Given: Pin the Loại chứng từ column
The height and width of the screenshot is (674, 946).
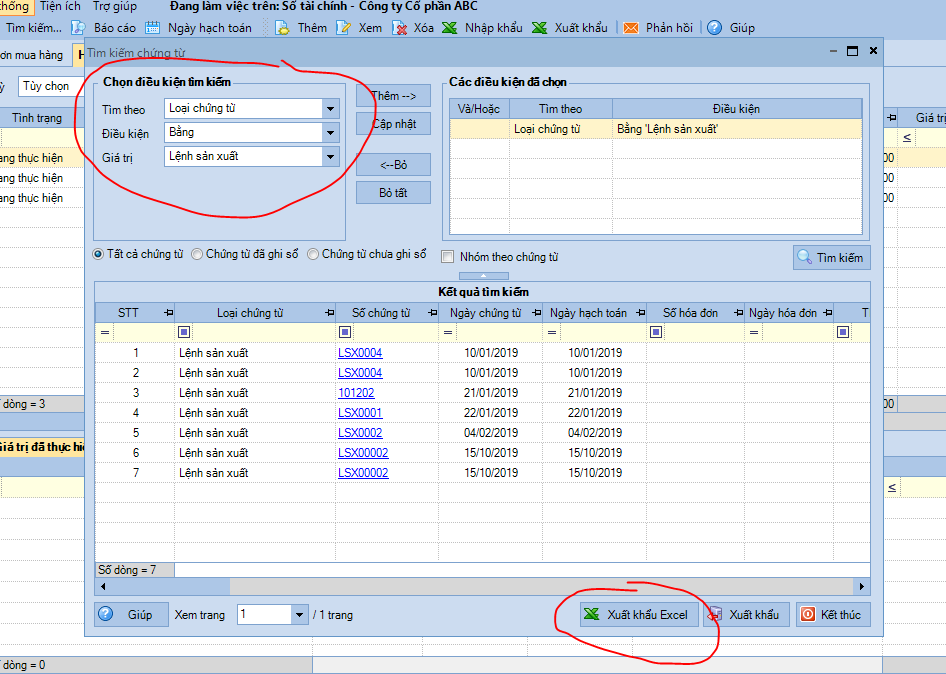Looking at the screenshot, I should (x=329, y=313).
